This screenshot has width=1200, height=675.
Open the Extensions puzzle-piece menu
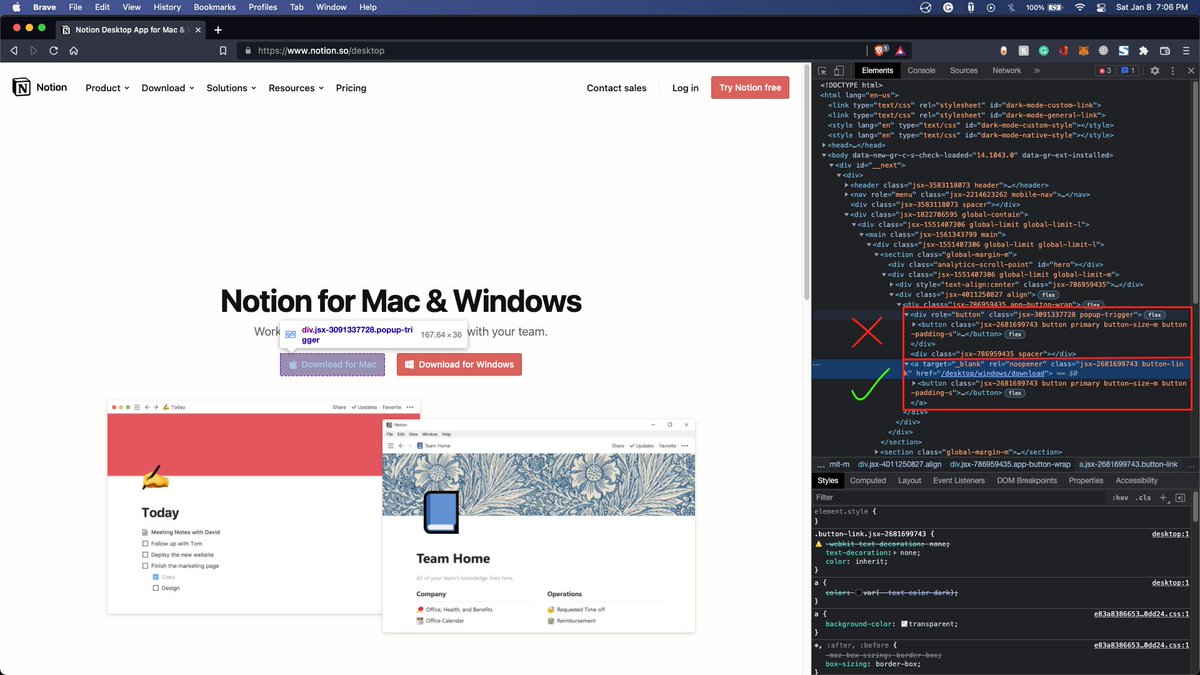point(1143,51)
